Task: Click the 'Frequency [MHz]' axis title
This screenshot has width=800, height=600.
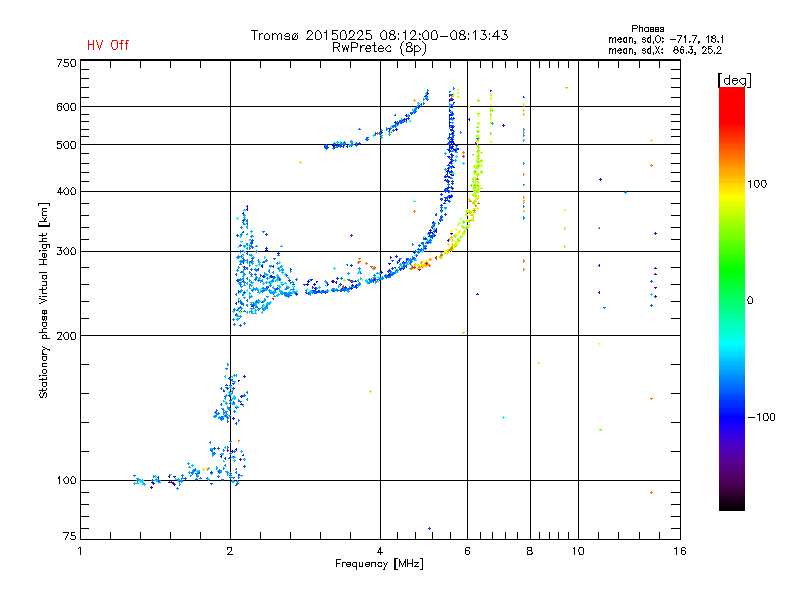Action: click(x=379, y=564)
